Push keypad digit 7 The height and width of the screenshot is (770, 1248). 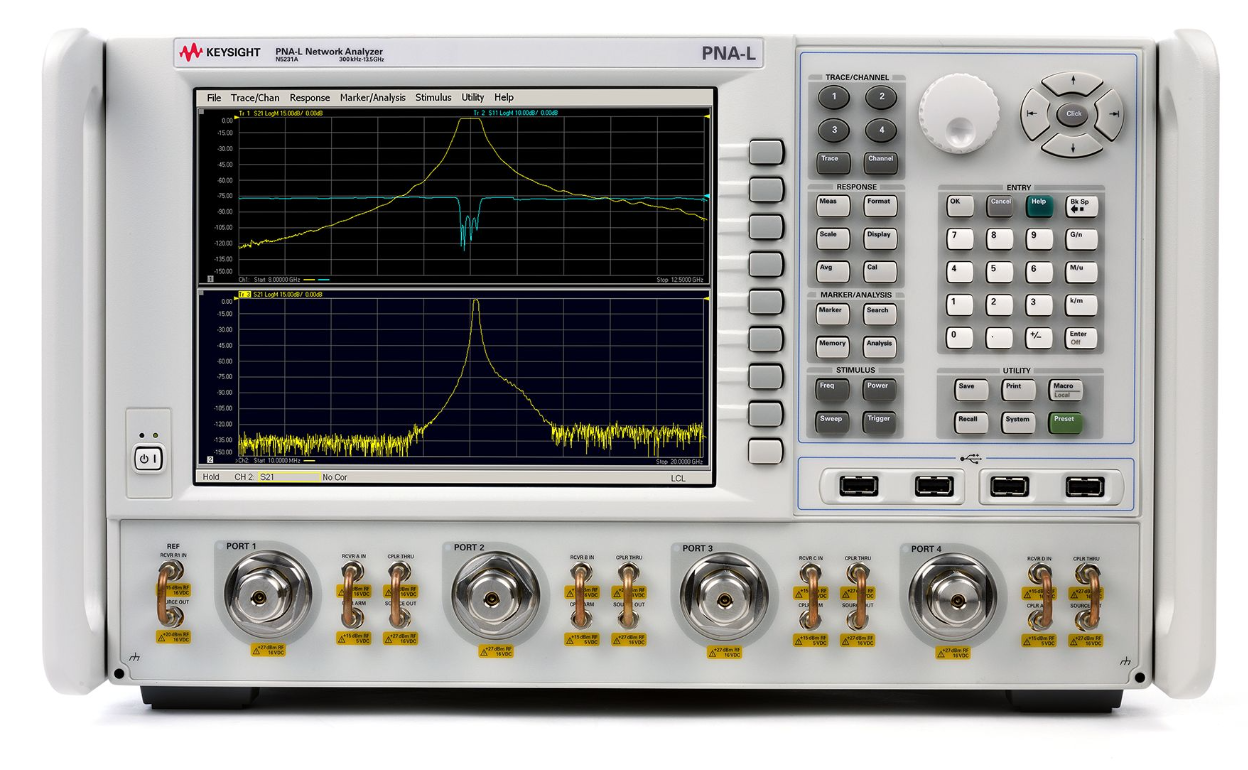pos(960,239)
